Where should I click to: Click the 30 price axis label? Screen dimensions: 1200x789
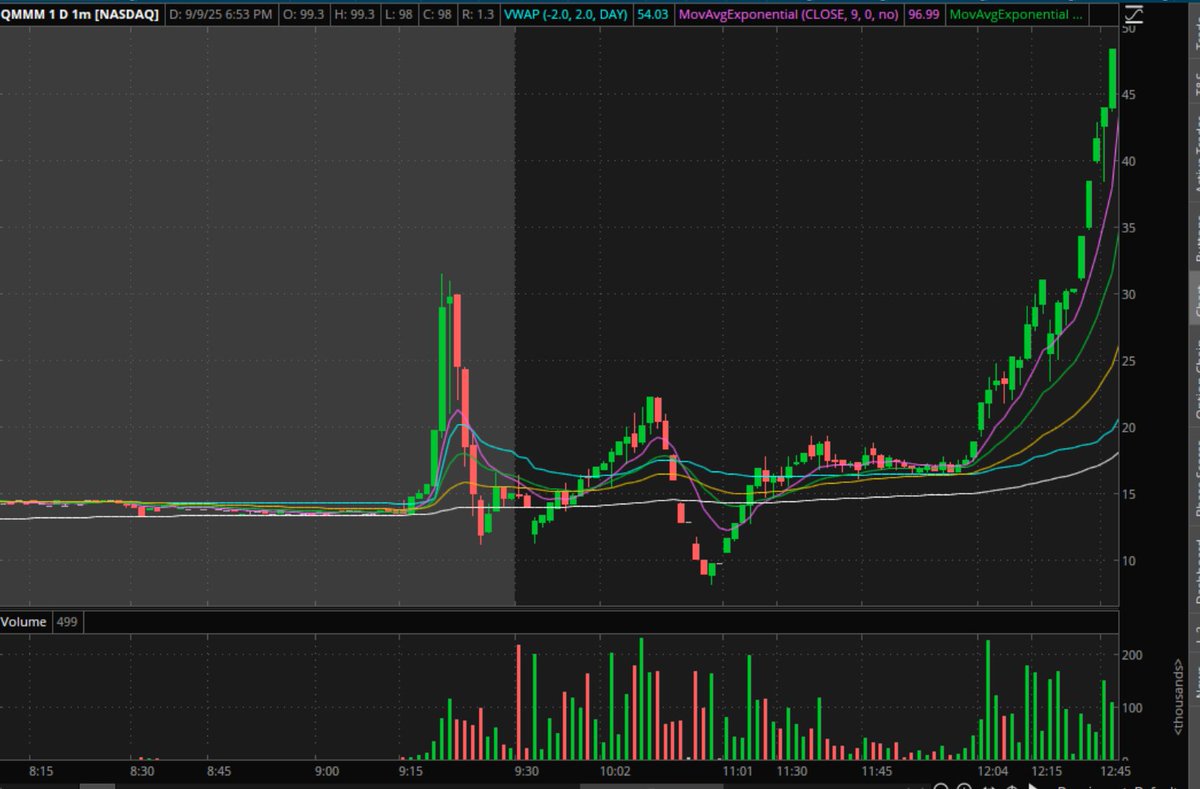1127,294
